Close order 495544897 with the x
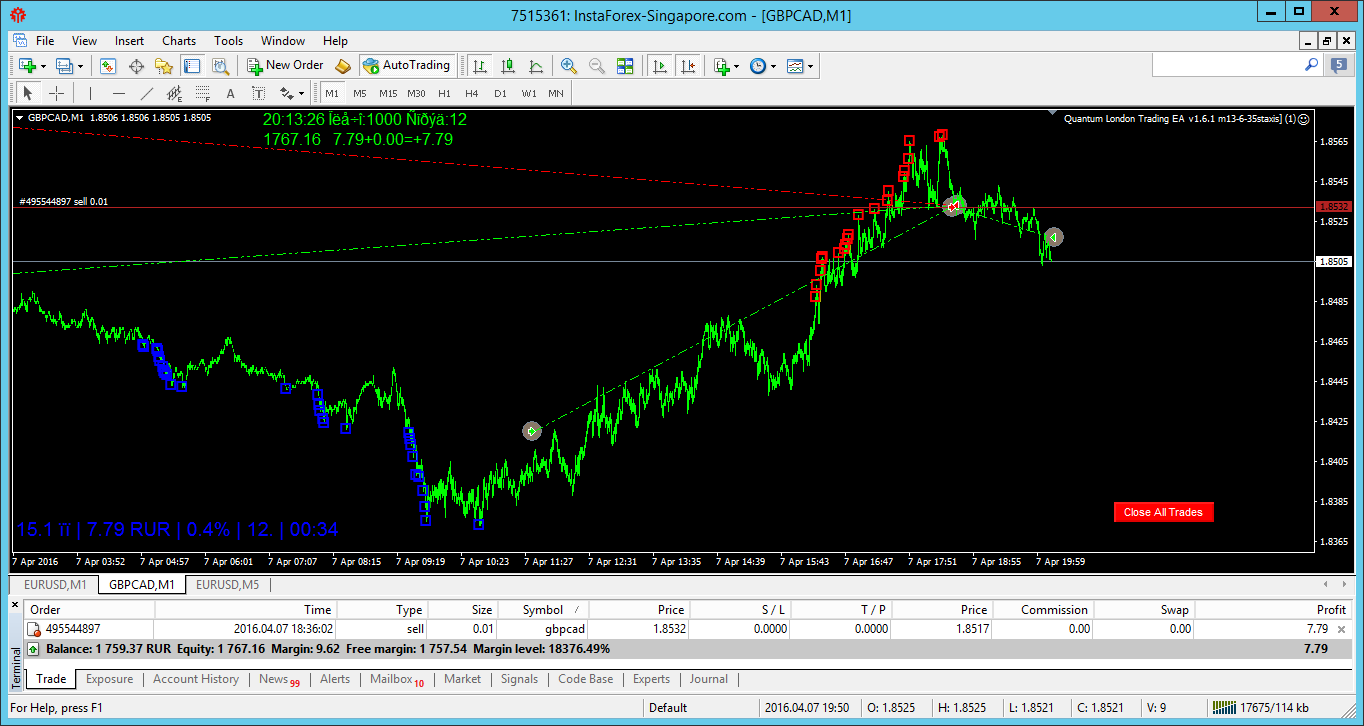 [1341, 629]
